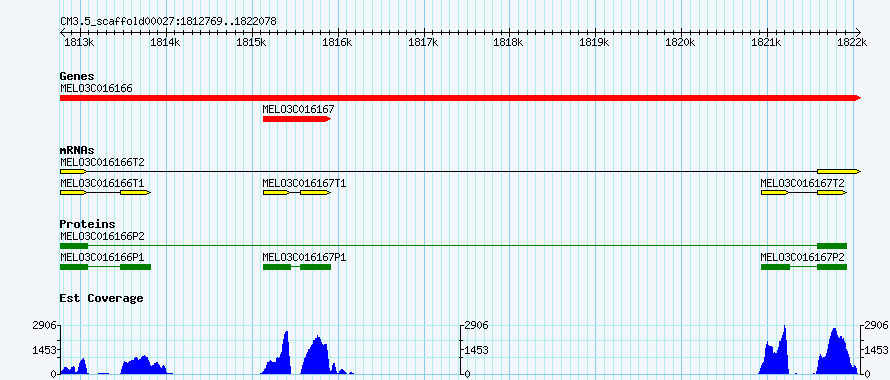Select the second green segment of MEL03C016166P1

pos(136,267)
